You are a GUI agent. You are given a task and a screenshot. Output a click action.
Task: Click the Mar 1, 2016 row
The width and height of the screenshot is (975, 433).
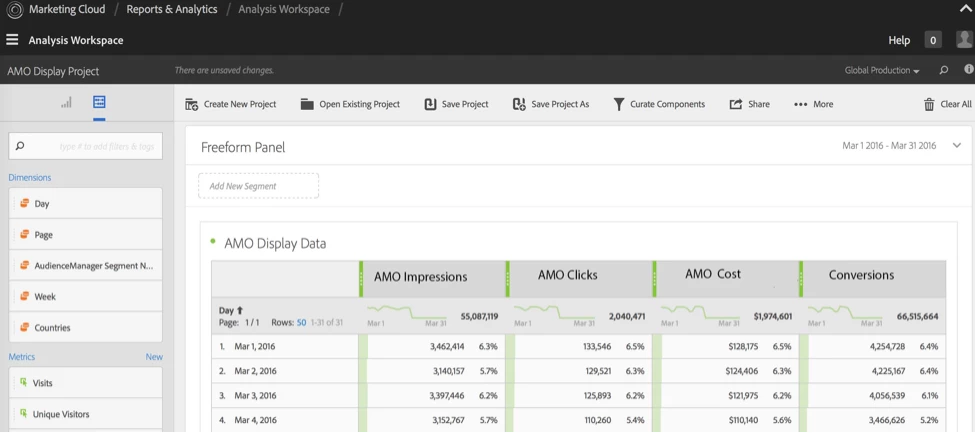click(x=579, y=347)
